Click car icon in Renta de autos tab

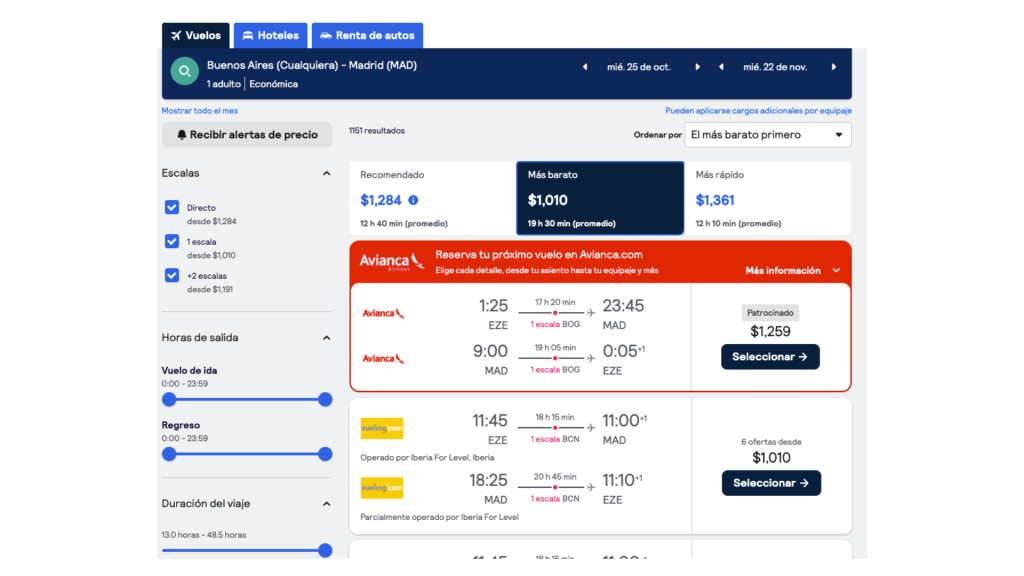click(325, 35)
